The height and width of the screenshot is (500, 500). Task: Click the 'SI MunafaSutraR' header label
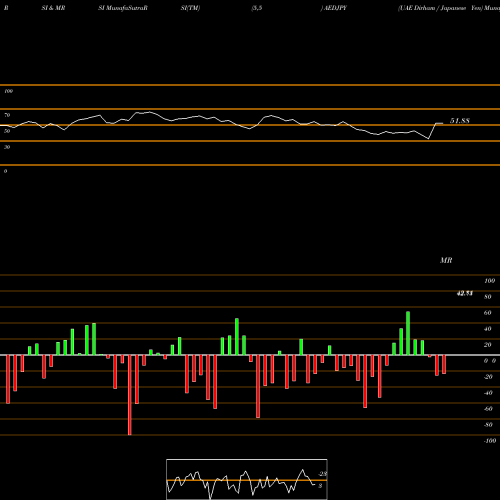[123, 8]
